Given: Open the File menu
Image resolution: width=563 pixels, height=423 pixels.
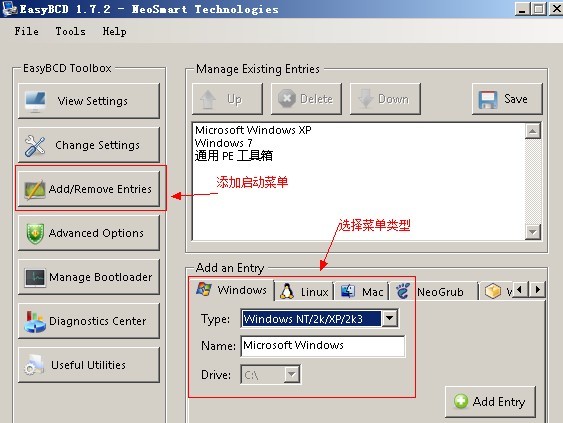Looking at the screenshot, I should point(27,31).
